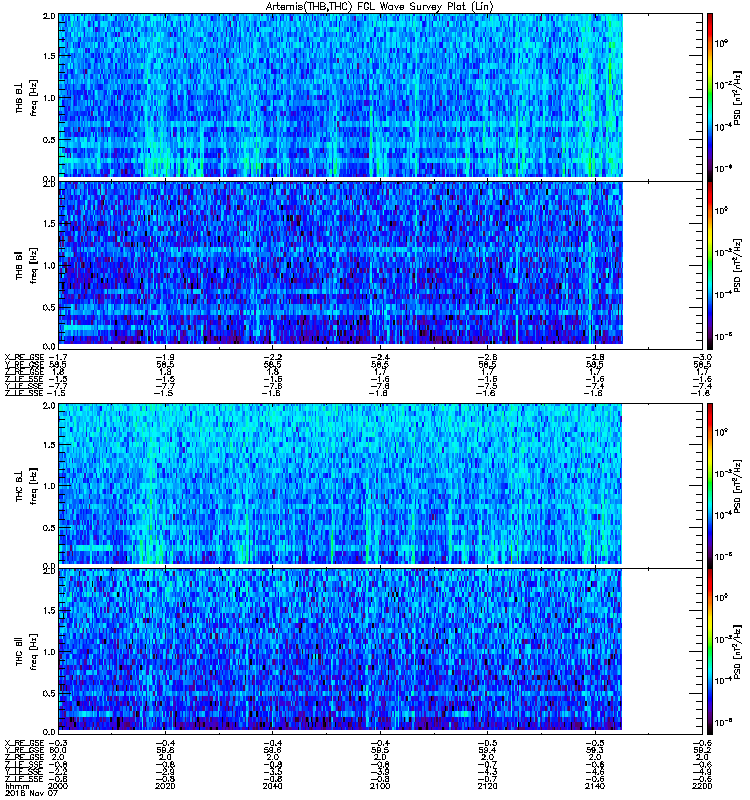Click the X_RE_GSE label below the THB panels
Image resolution: width=750 pixels, height=800 pixels.
24,357
